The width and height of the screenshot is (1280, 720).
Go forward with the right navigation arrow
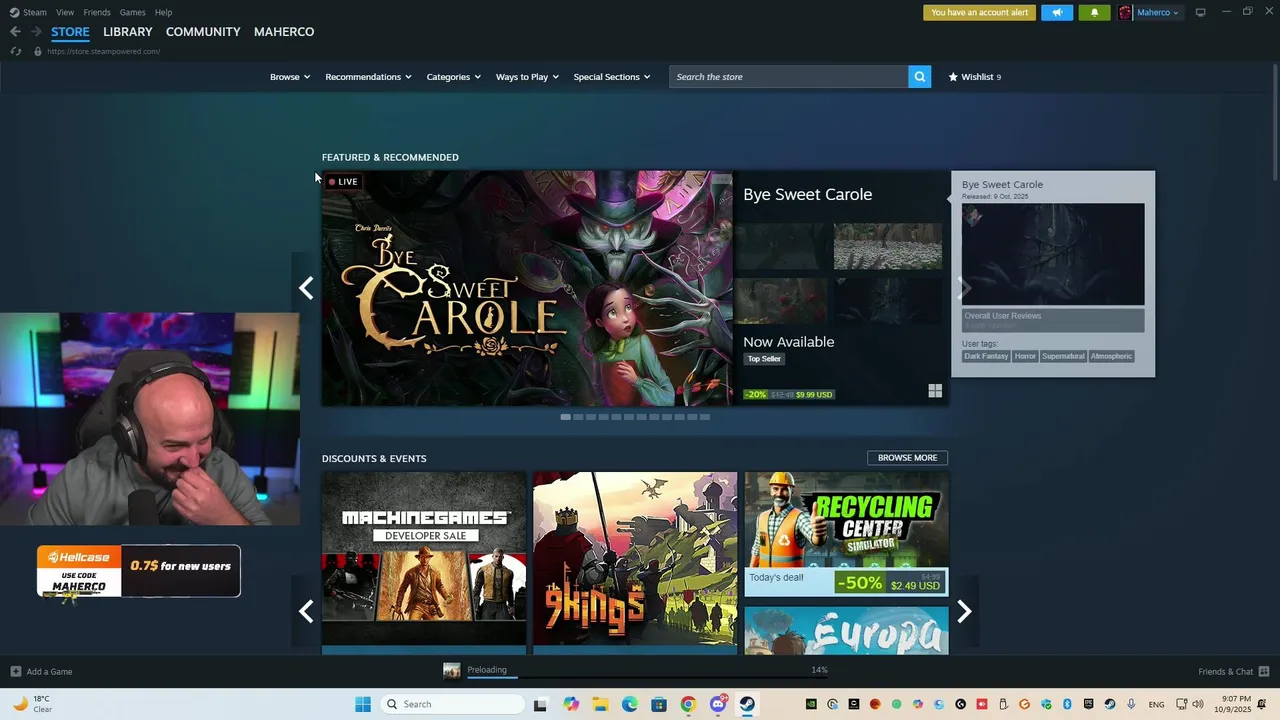(36, 32)
